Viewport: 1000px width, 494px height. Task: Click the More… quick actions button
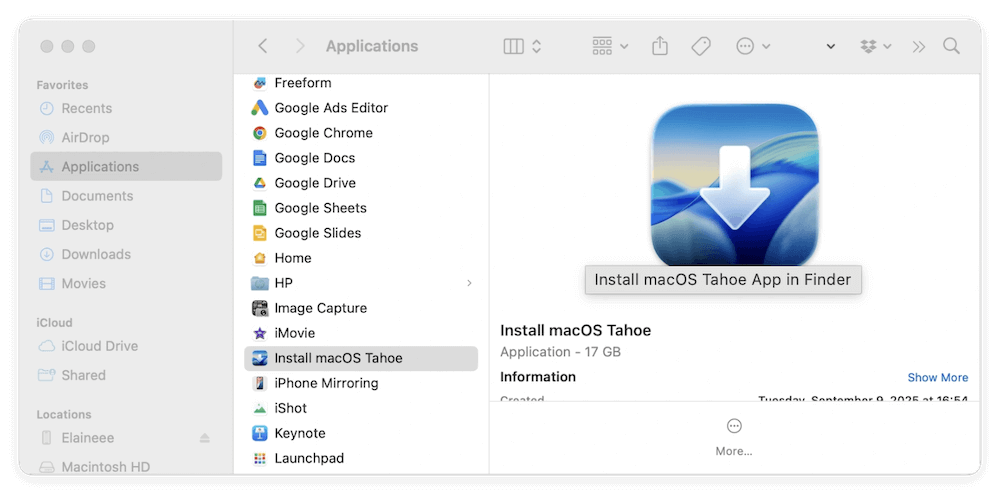coord(734,438)
